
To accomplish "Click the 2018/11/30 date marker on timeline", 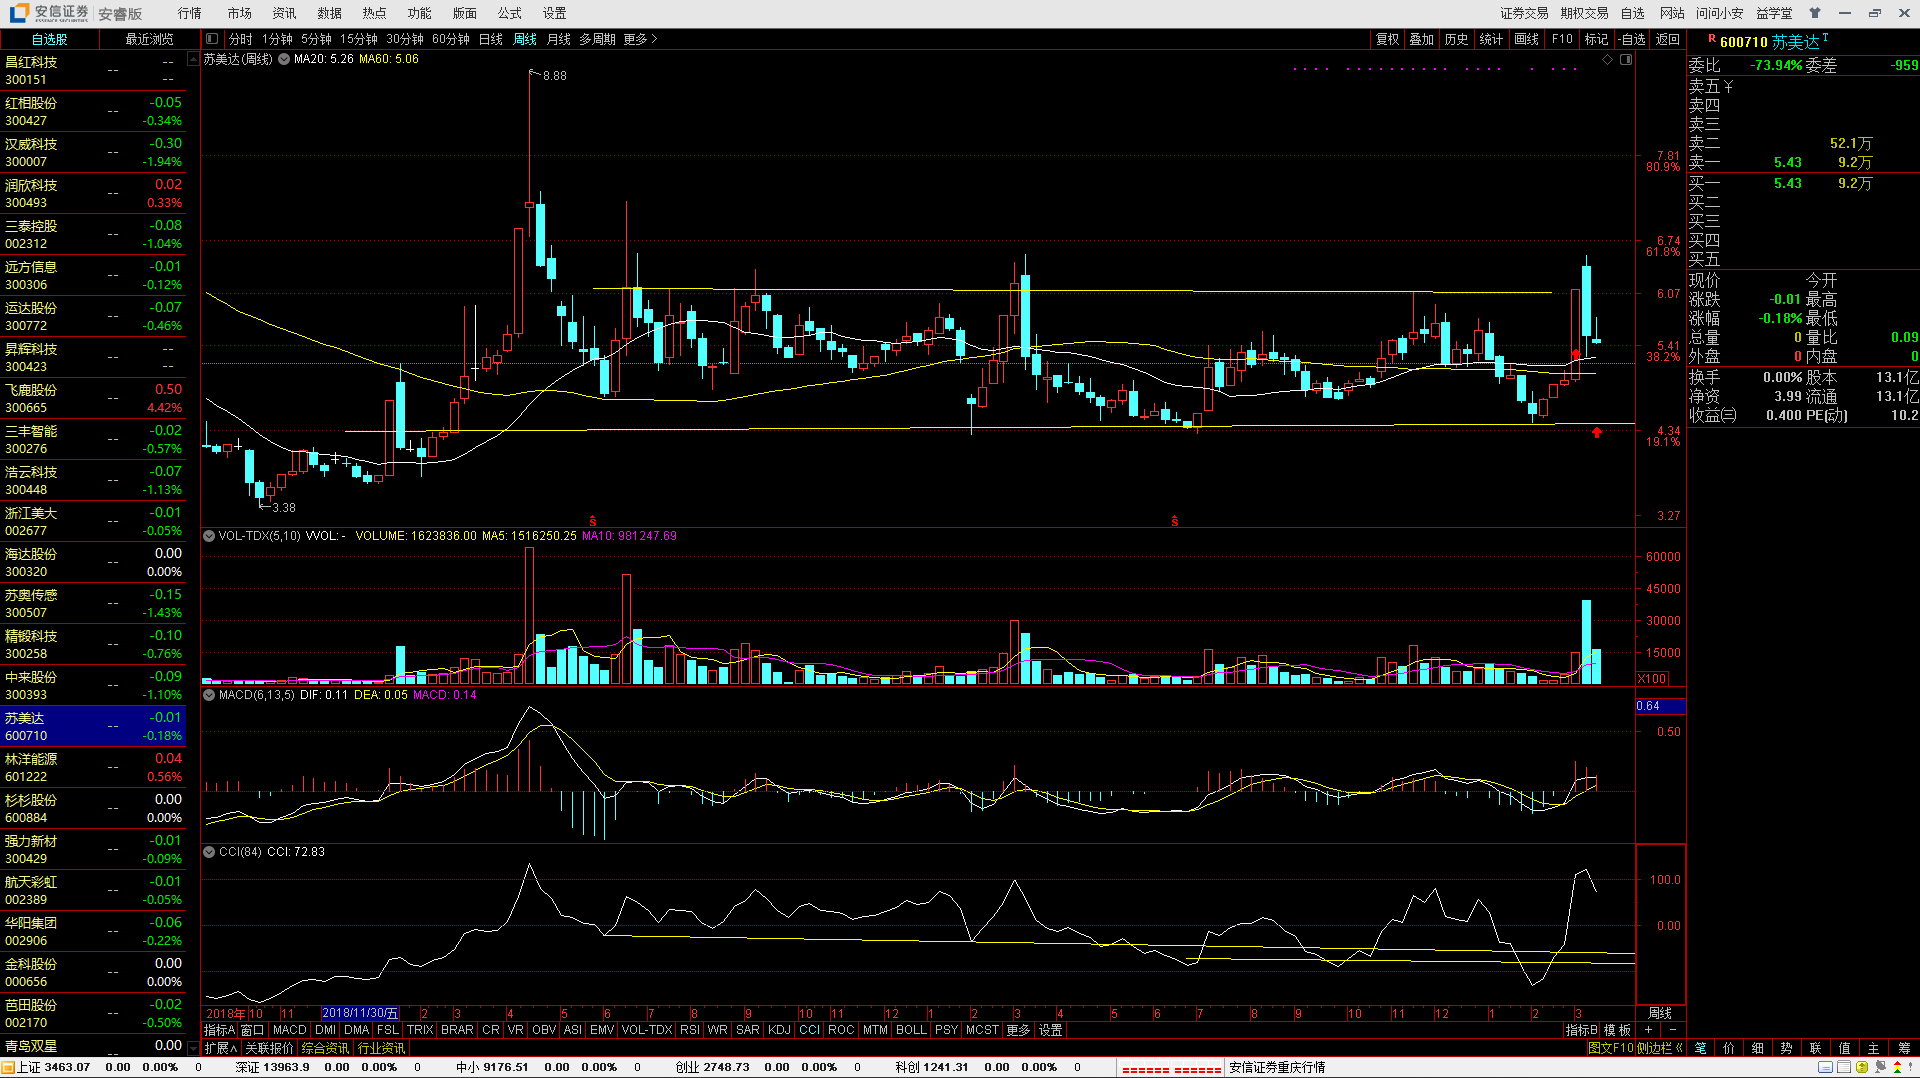I will pos(360,1013).
